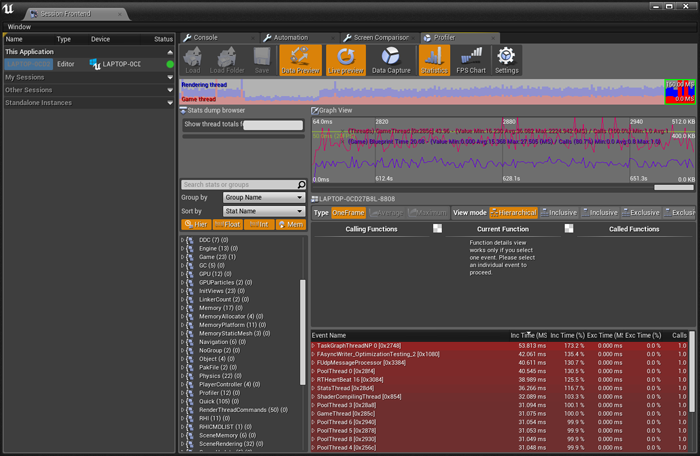
Task: Select the OneFrame type button
Action: pos(348,213)
